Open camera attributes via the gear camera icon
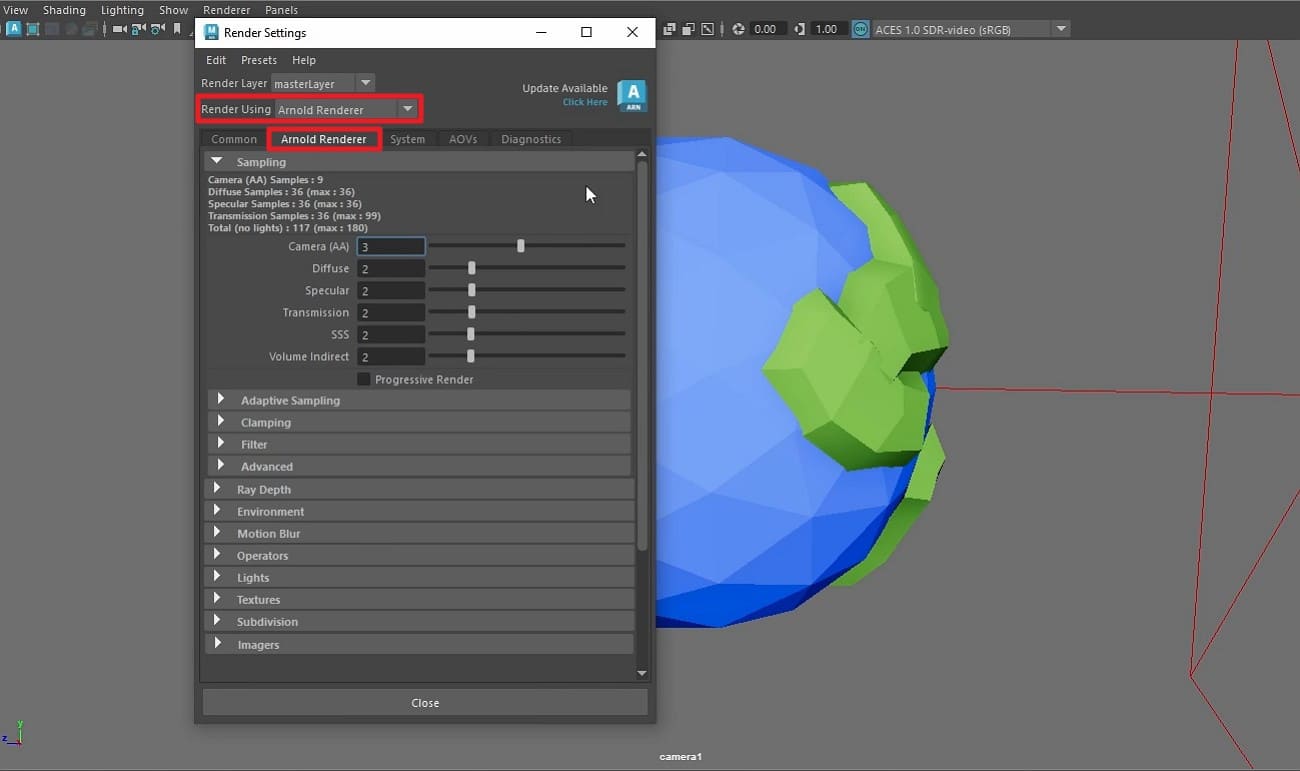Viewport: 1300px width, 771px height. 156,29
